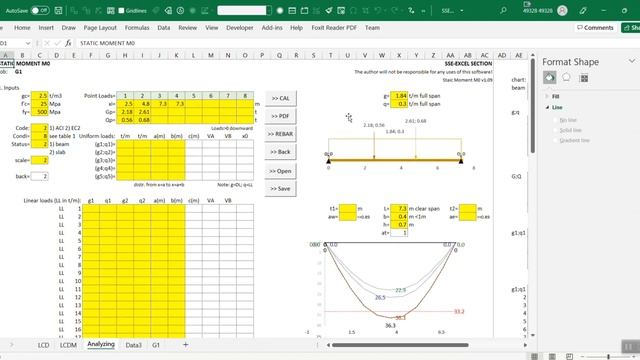Open the Home ribbon tab
640x360 pixels.
point(22,28)
